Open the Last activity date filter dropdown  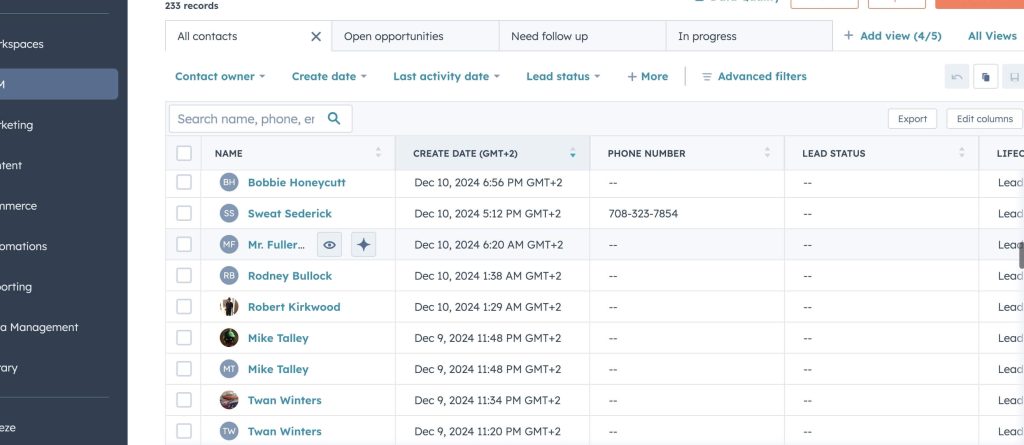point(447,76)
